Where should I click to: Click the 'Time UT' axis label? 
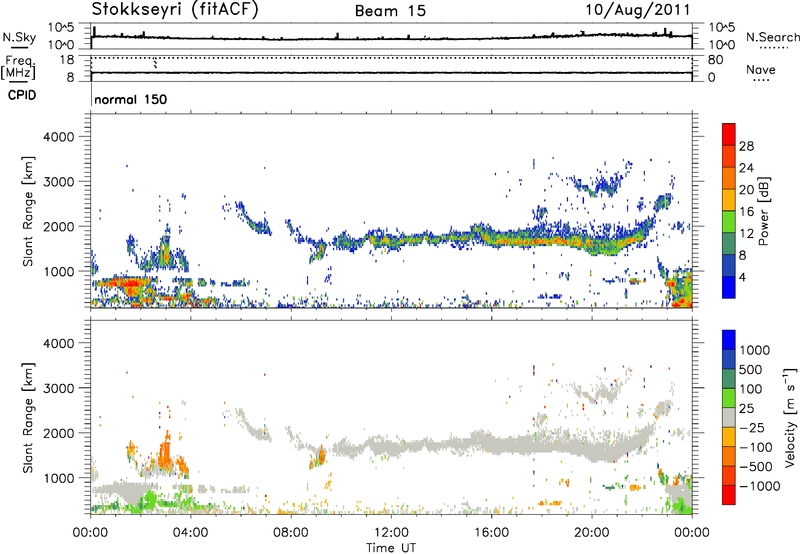(391, 548)
